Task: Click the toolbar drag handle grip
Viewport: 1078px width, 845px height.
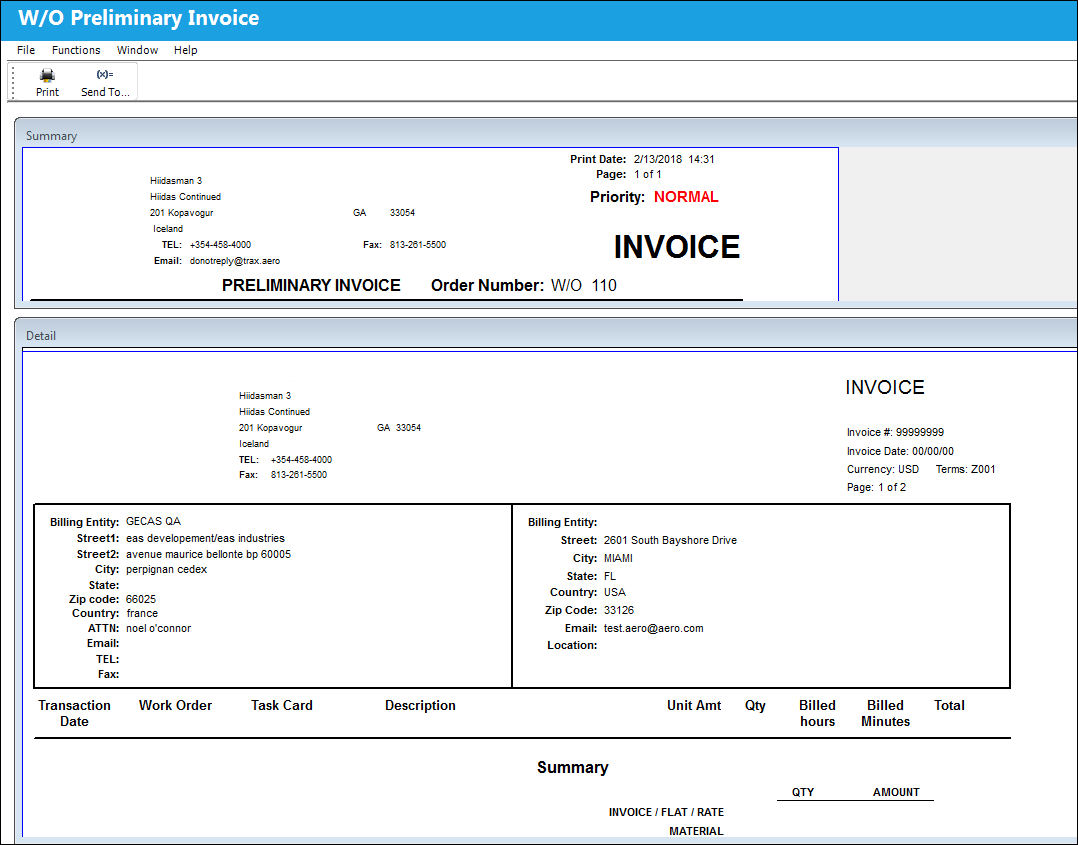Action: [x=13, y=83]
